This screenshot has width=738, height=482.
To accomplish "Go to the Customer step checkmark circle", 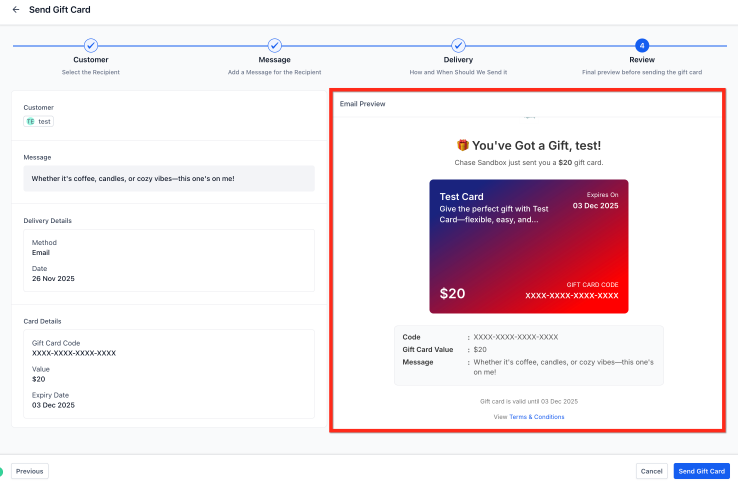I will coord(91,45).
